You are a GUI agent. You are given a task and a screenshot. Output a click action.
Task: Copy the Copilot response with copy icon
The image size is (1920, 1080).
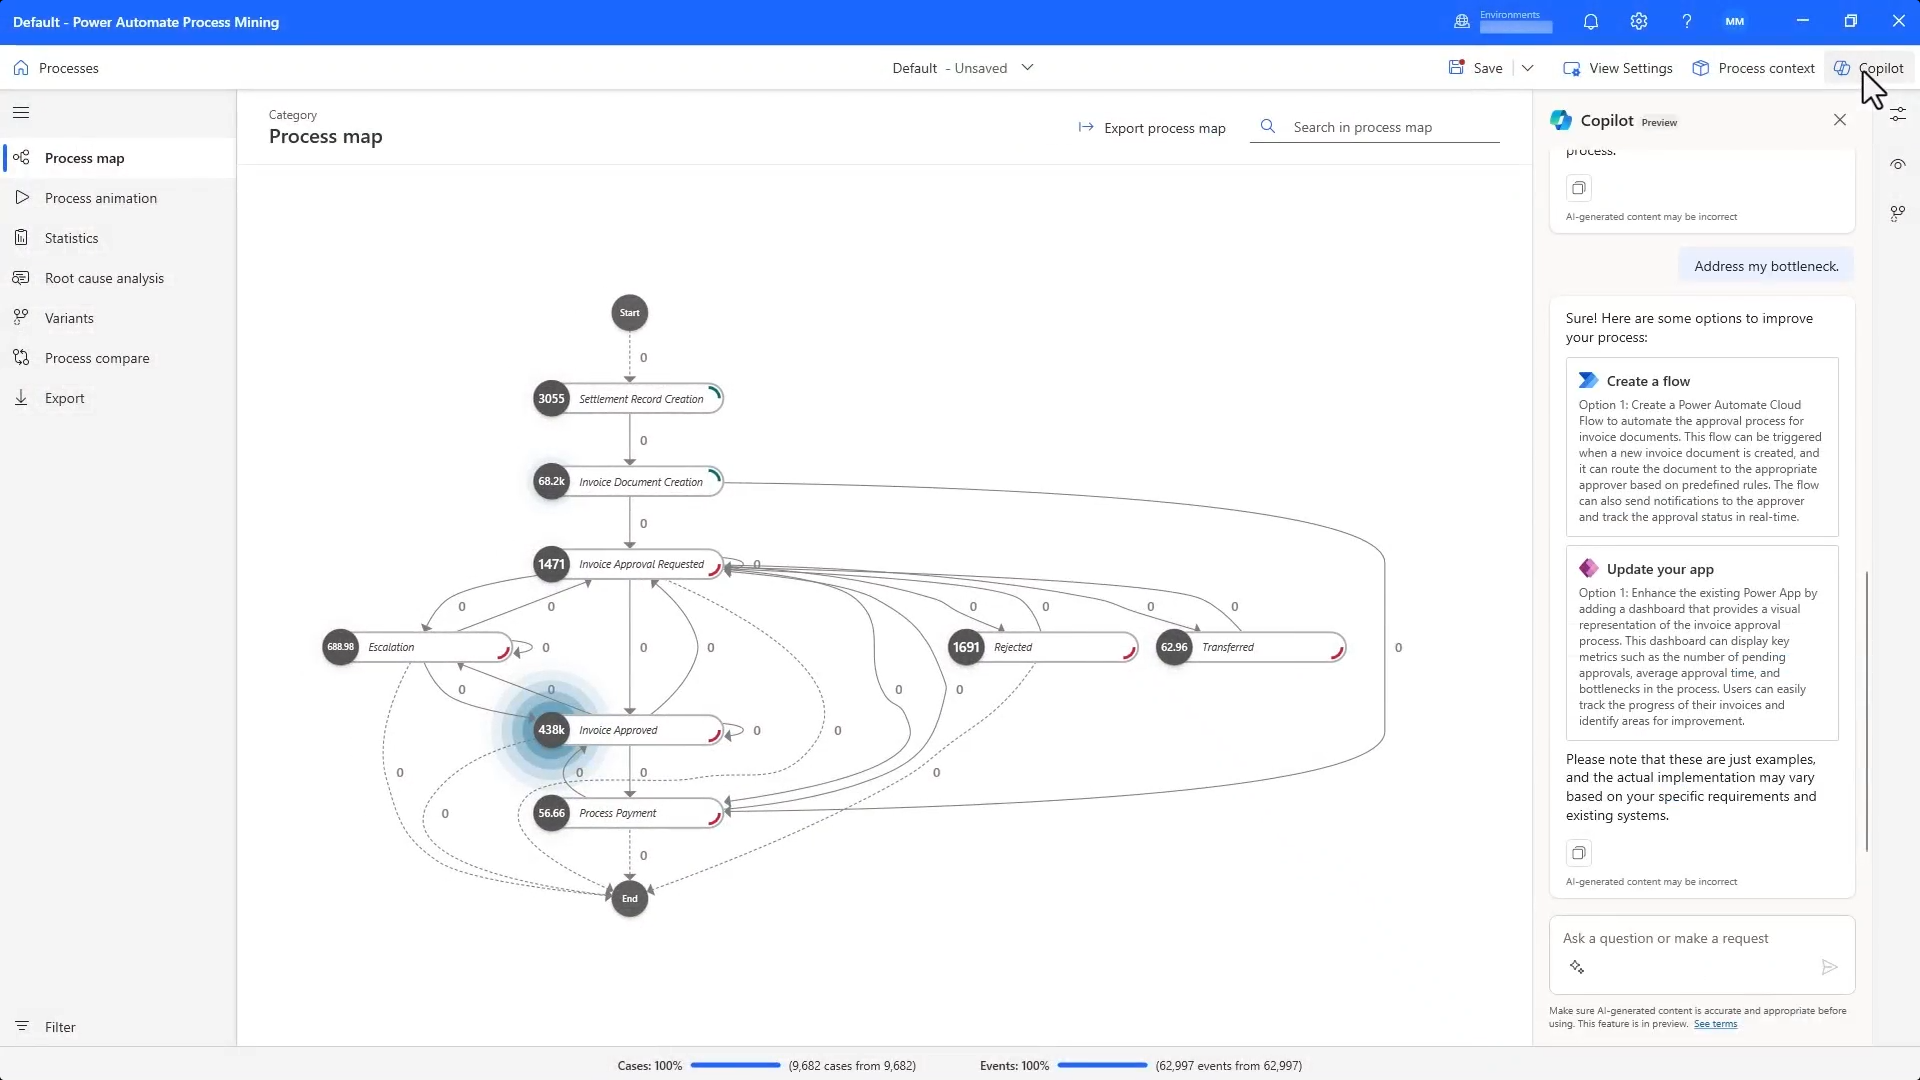tap(1578, 853)
